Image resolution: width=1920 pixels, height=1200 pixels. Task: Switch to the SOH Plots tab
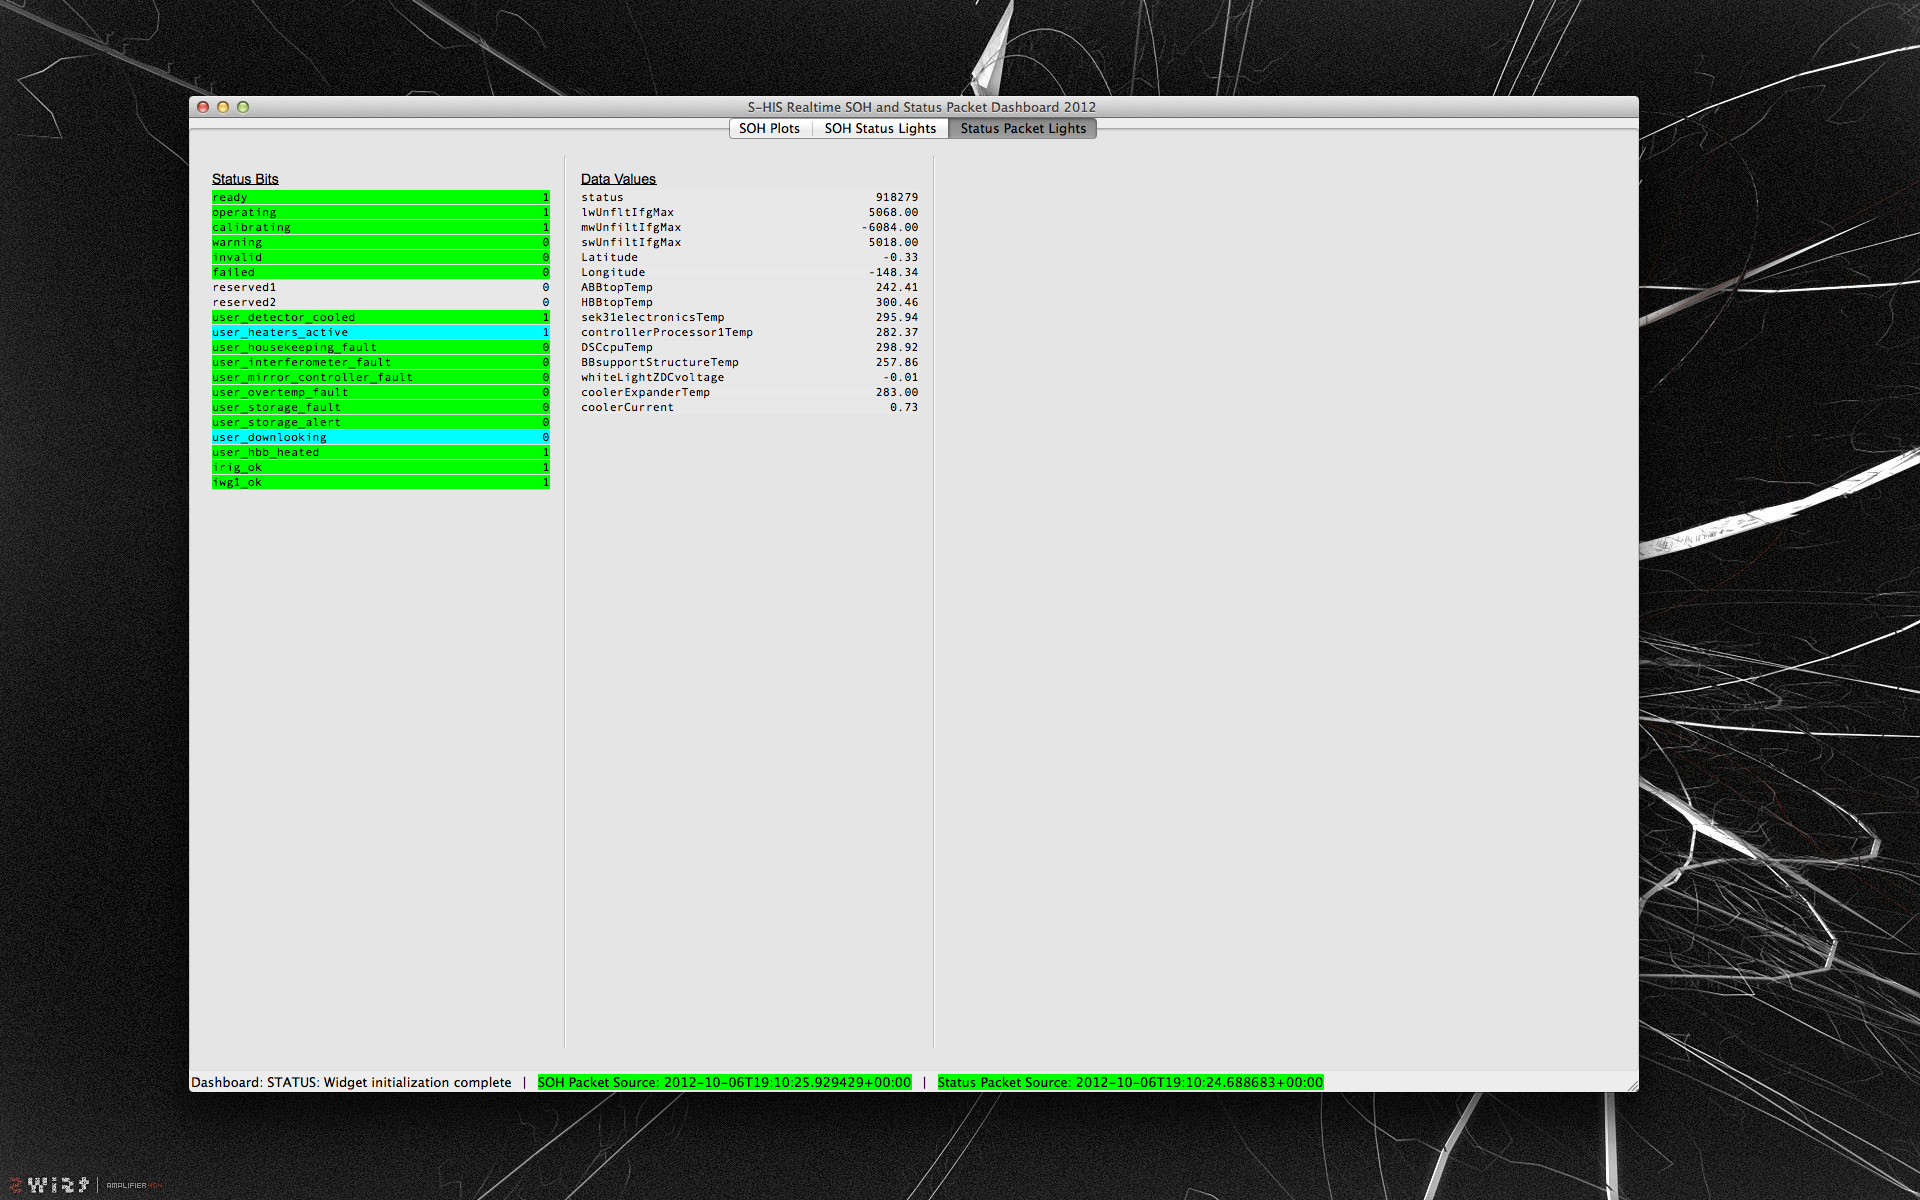pyautogui.click(x=769, y=128)
